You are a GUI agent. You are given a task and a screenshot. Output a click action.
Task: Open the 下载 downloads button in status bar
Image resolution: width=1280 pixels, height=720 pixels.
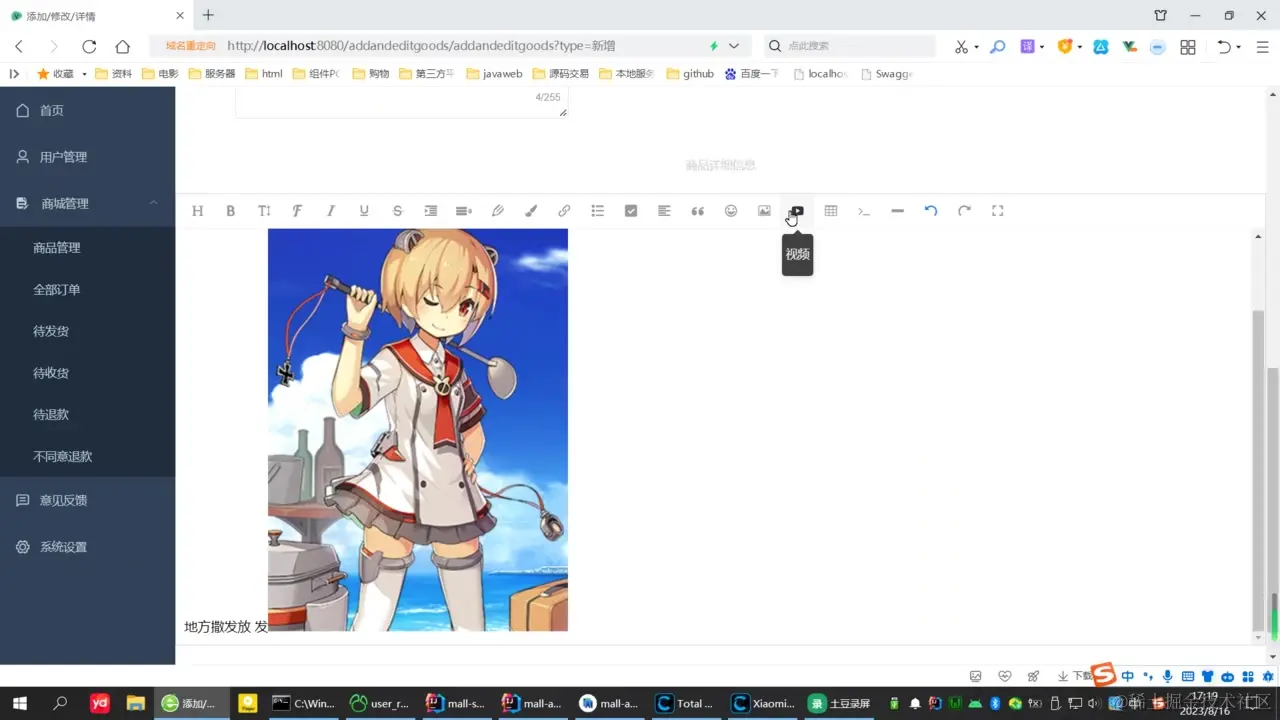[x=1075, y=676]
